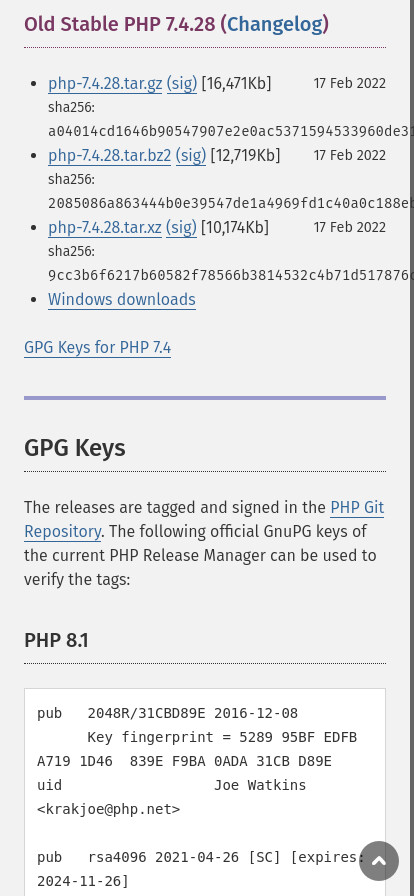Click the tar.gz sha256 hash text
The height and width of the screenshot is (896, 414).
pyautogui.click(x=229, y=131)
